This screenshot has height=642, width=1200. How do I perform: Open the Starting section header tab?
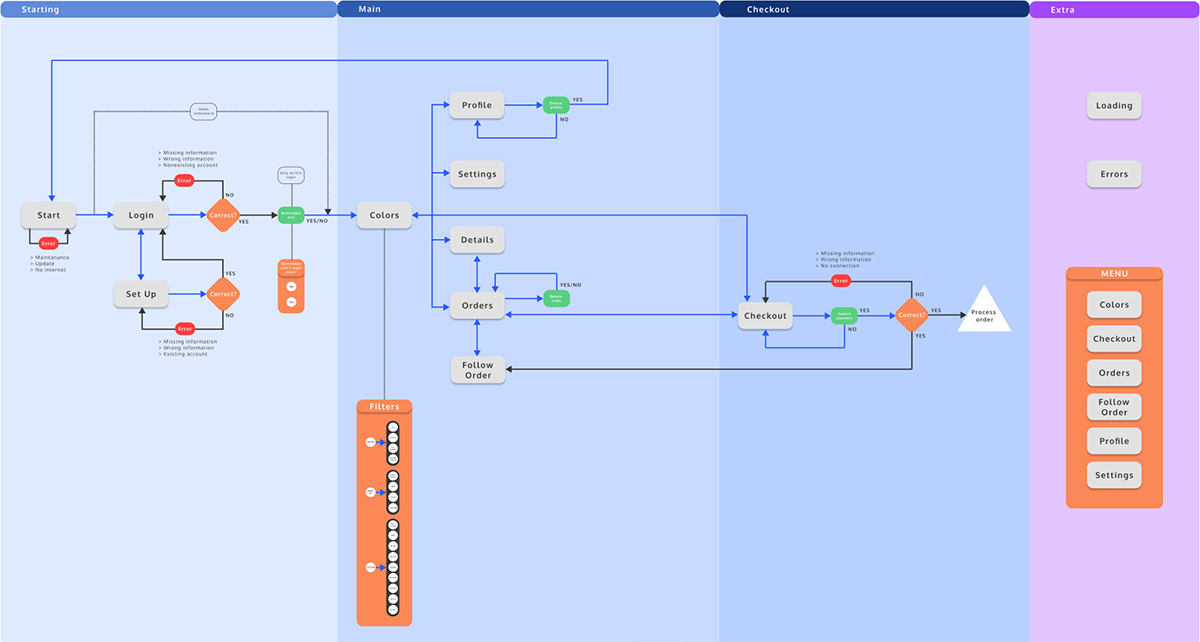[168, 9]
